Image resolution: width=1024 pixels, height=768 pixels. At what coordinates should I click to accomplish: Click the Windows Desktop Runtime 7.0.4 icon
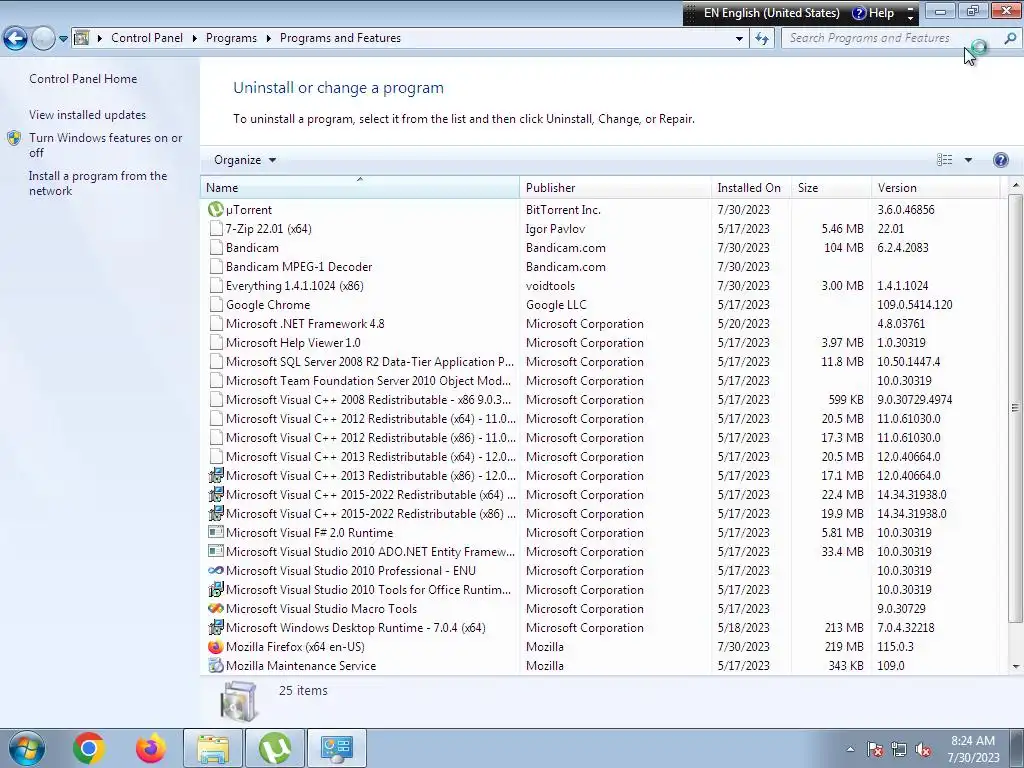tap(216, 628)
